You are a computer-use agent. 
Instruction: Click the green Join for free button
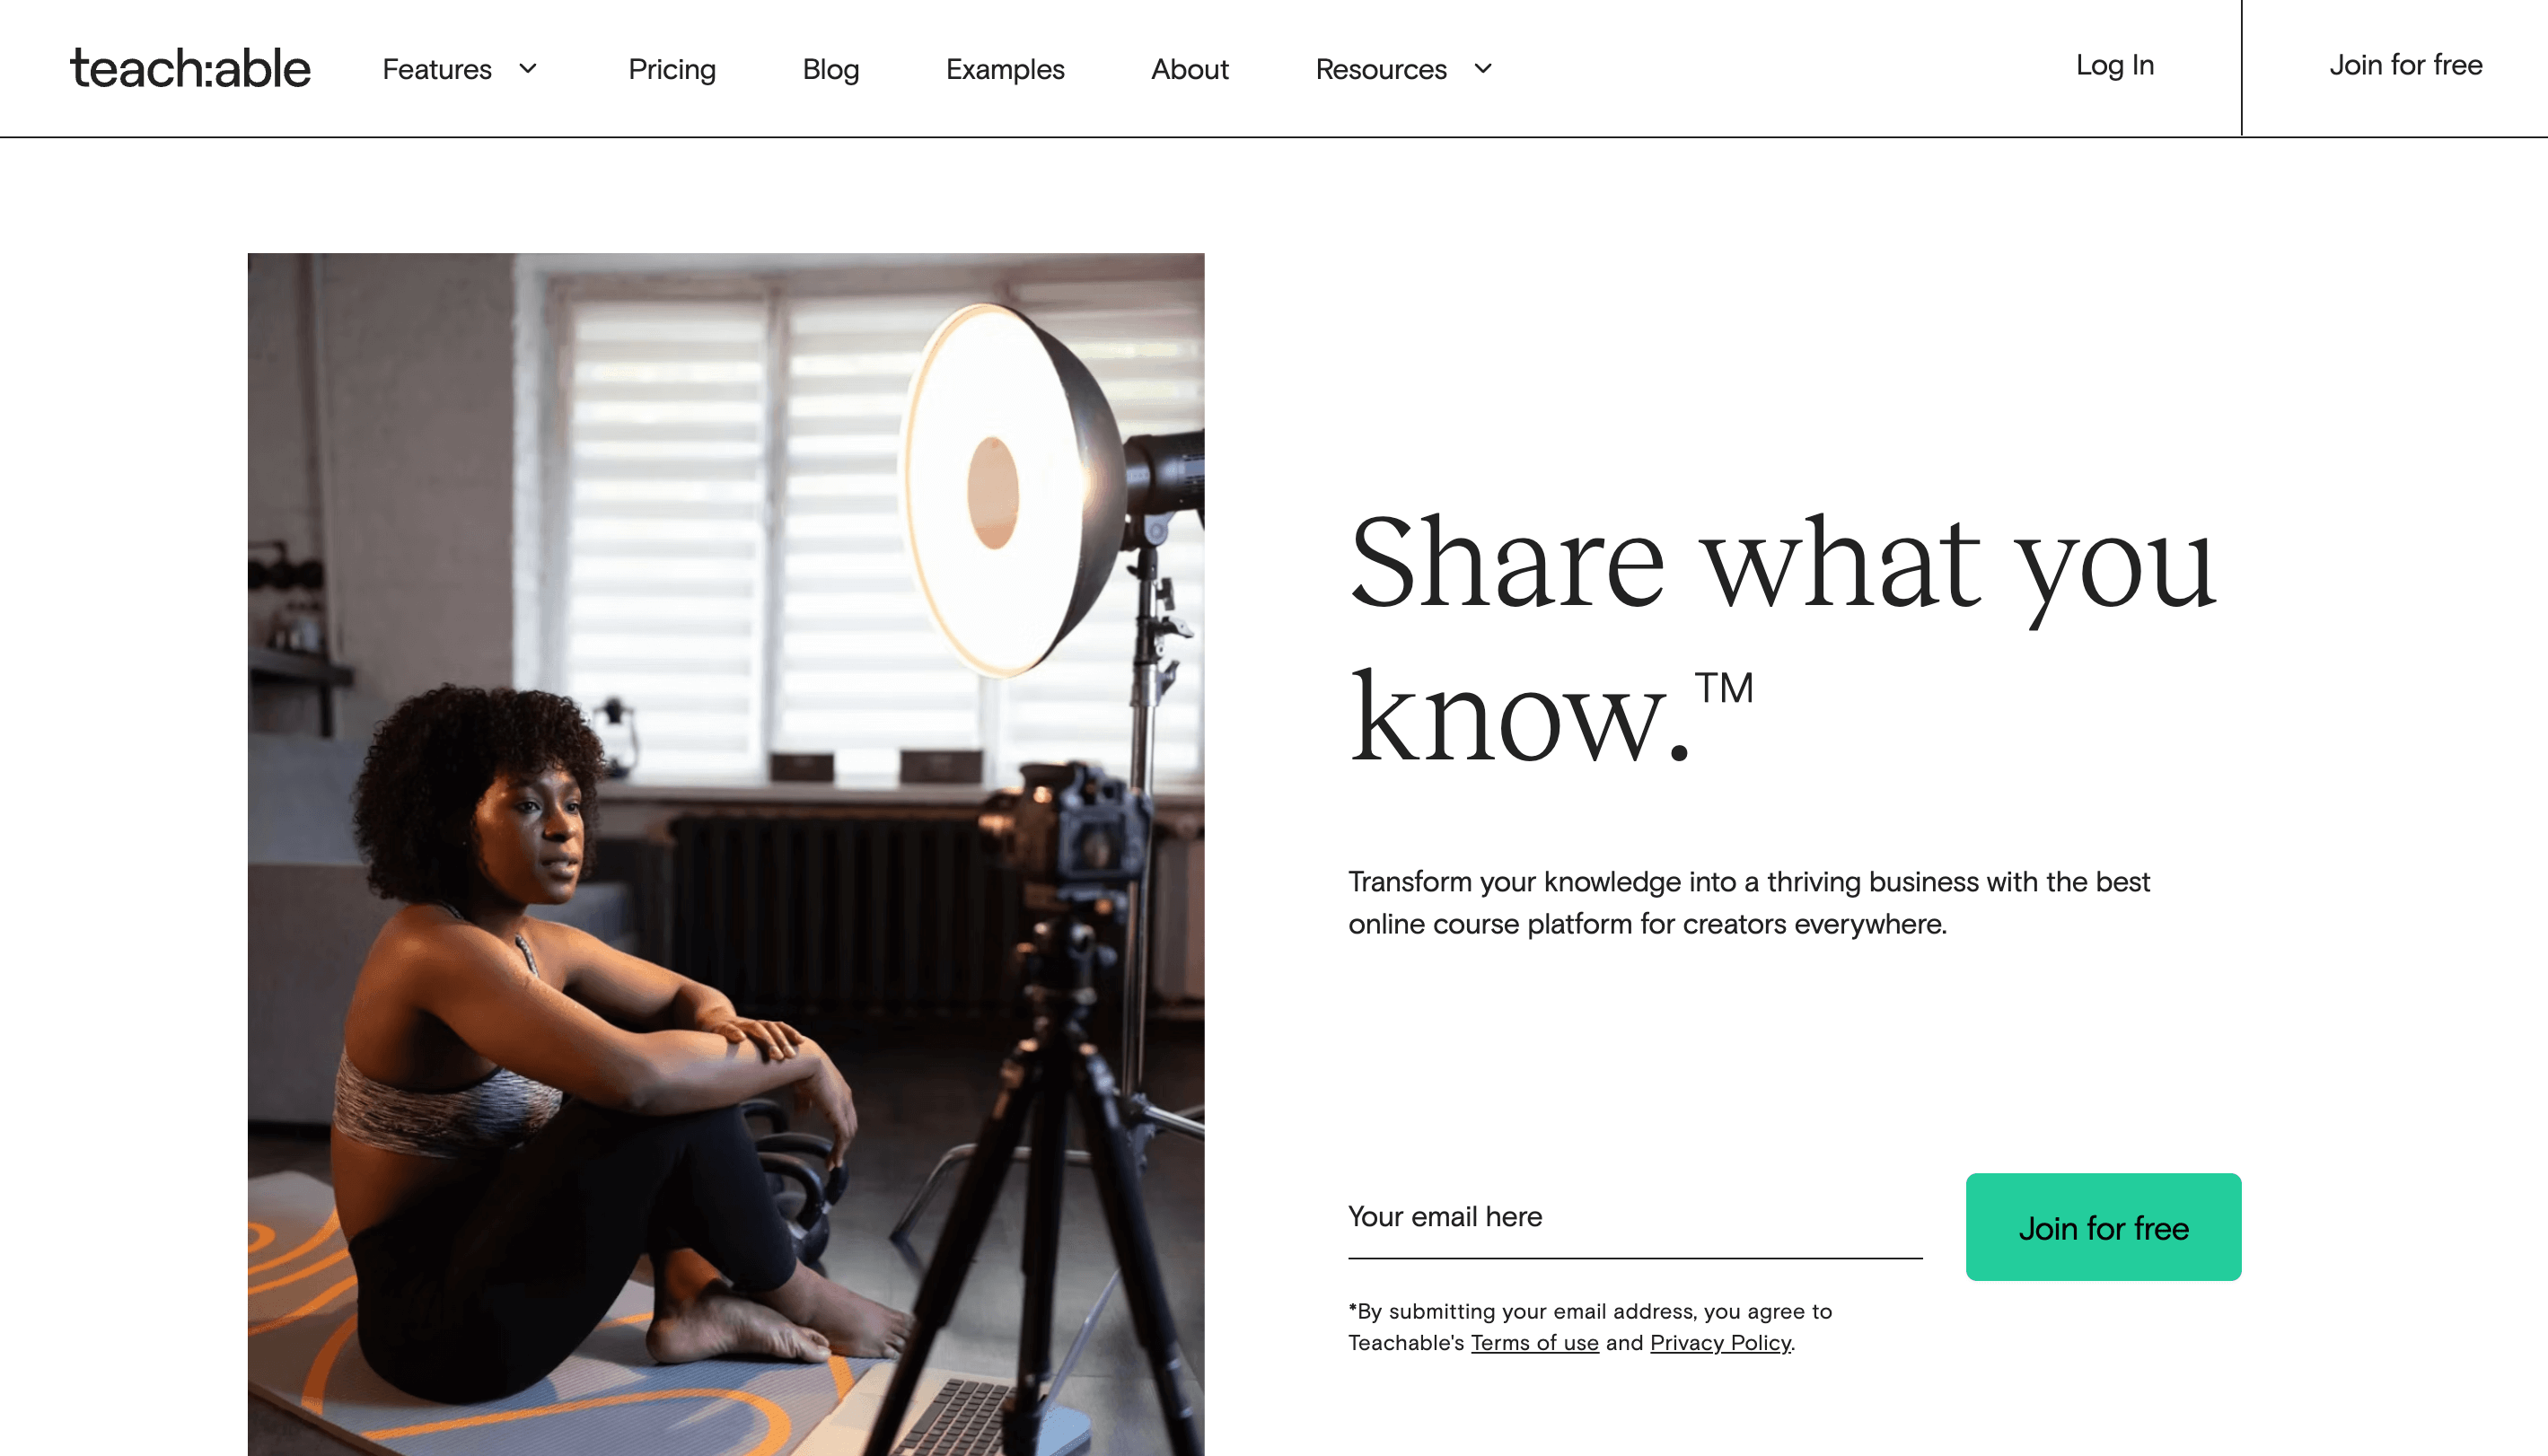(2103, 1227)
